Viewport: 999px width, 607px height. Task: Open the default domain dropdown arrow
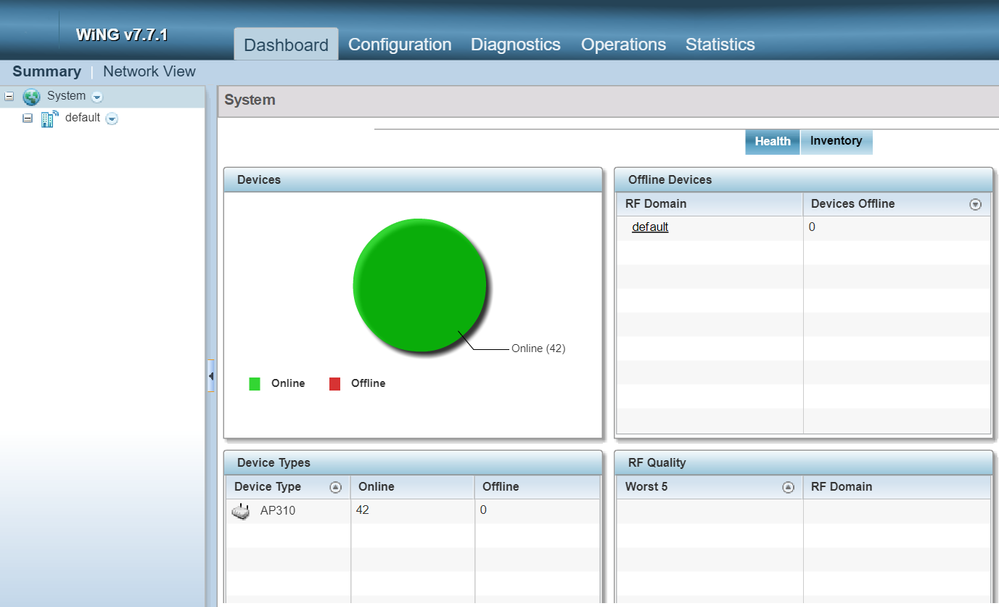[112, 119]
